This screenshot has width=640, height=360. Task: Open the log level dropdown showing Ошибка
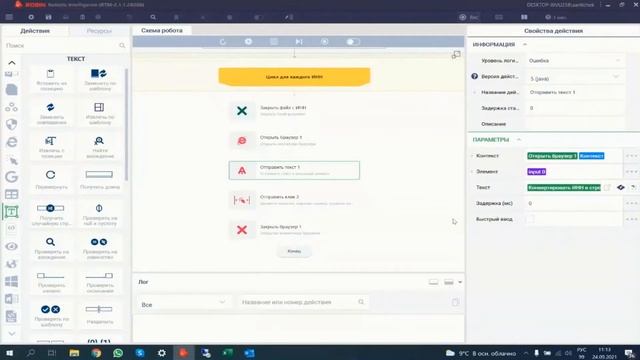click(x=574, y=60)
